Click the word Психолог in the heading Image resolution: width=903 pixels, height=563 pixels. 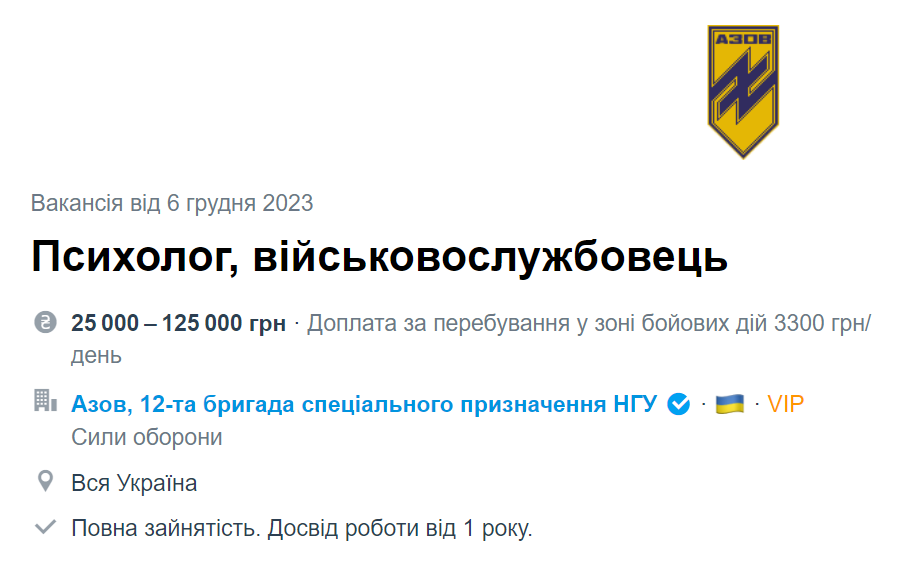click(133, 258)
